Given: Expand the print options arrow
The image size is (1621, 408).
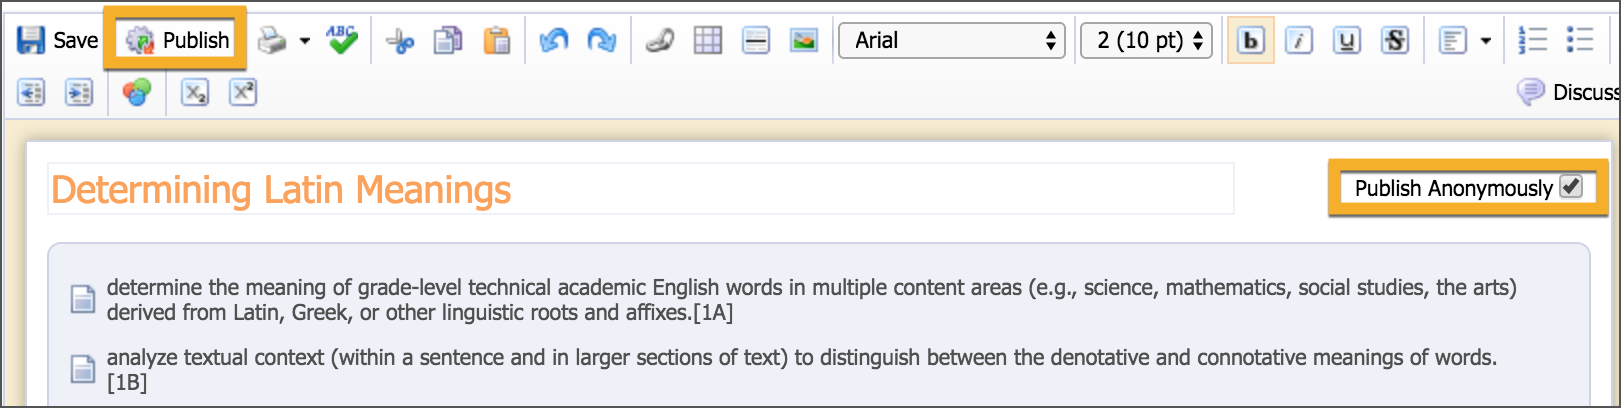Looking at the screenshot, I should coord(305,41).
